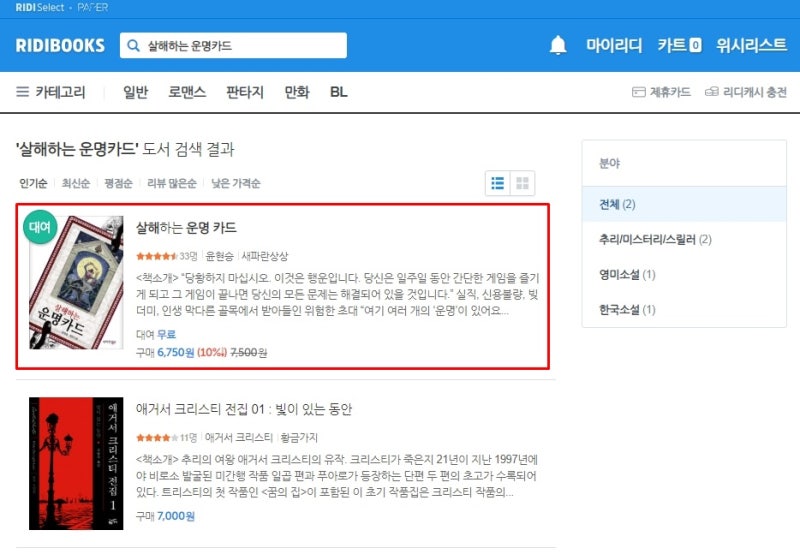This screenshot has width=800, height=560.
Task: Open the 카트 cart link
Action: pyautogui.click(x=672, y=45)
